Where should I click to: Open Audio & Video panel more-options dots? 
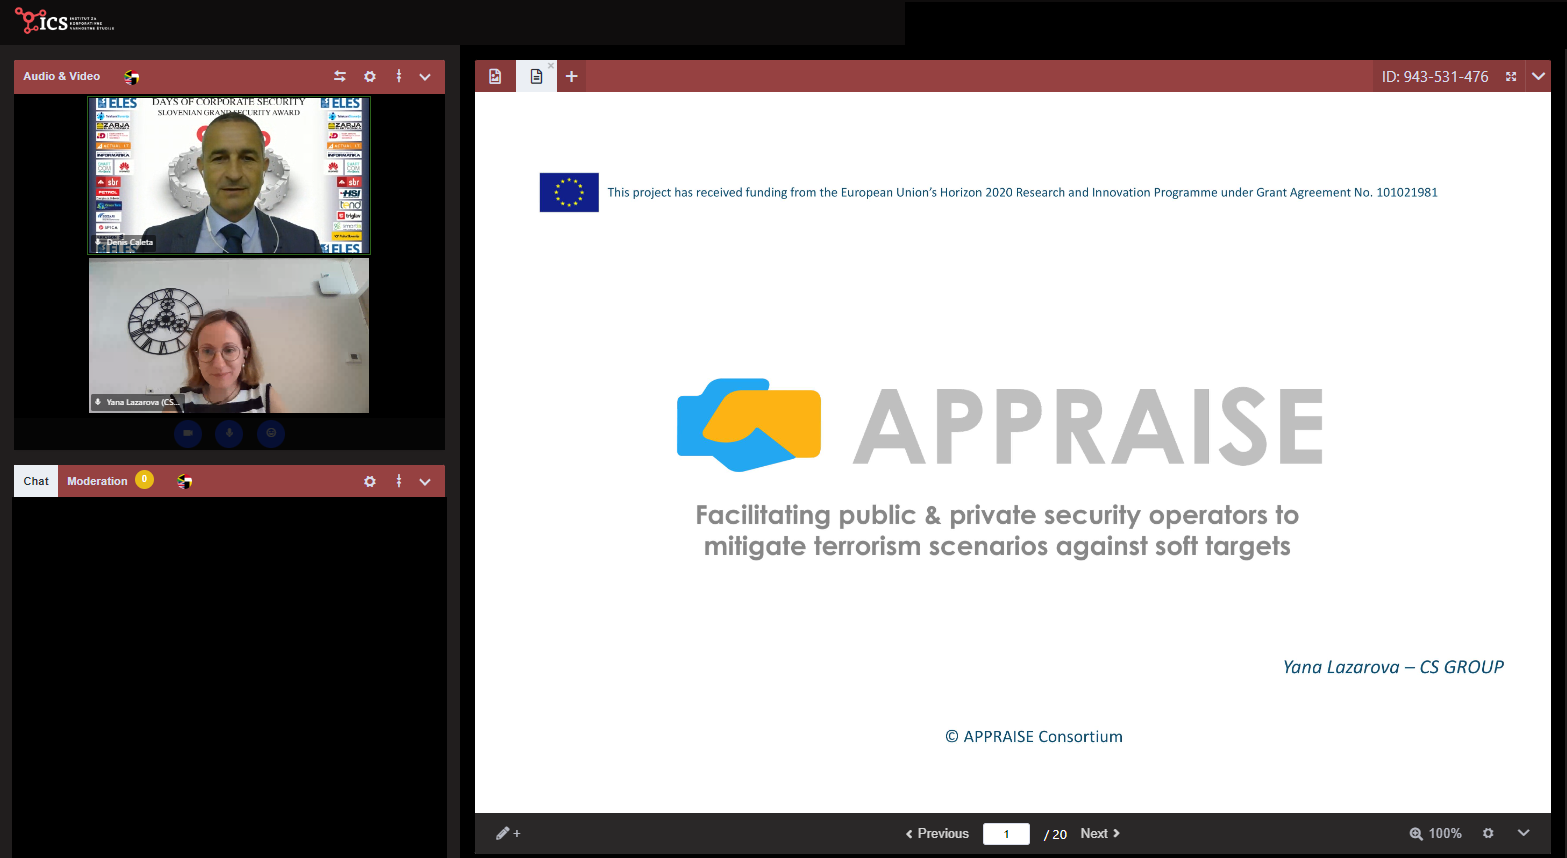(399, 76)
